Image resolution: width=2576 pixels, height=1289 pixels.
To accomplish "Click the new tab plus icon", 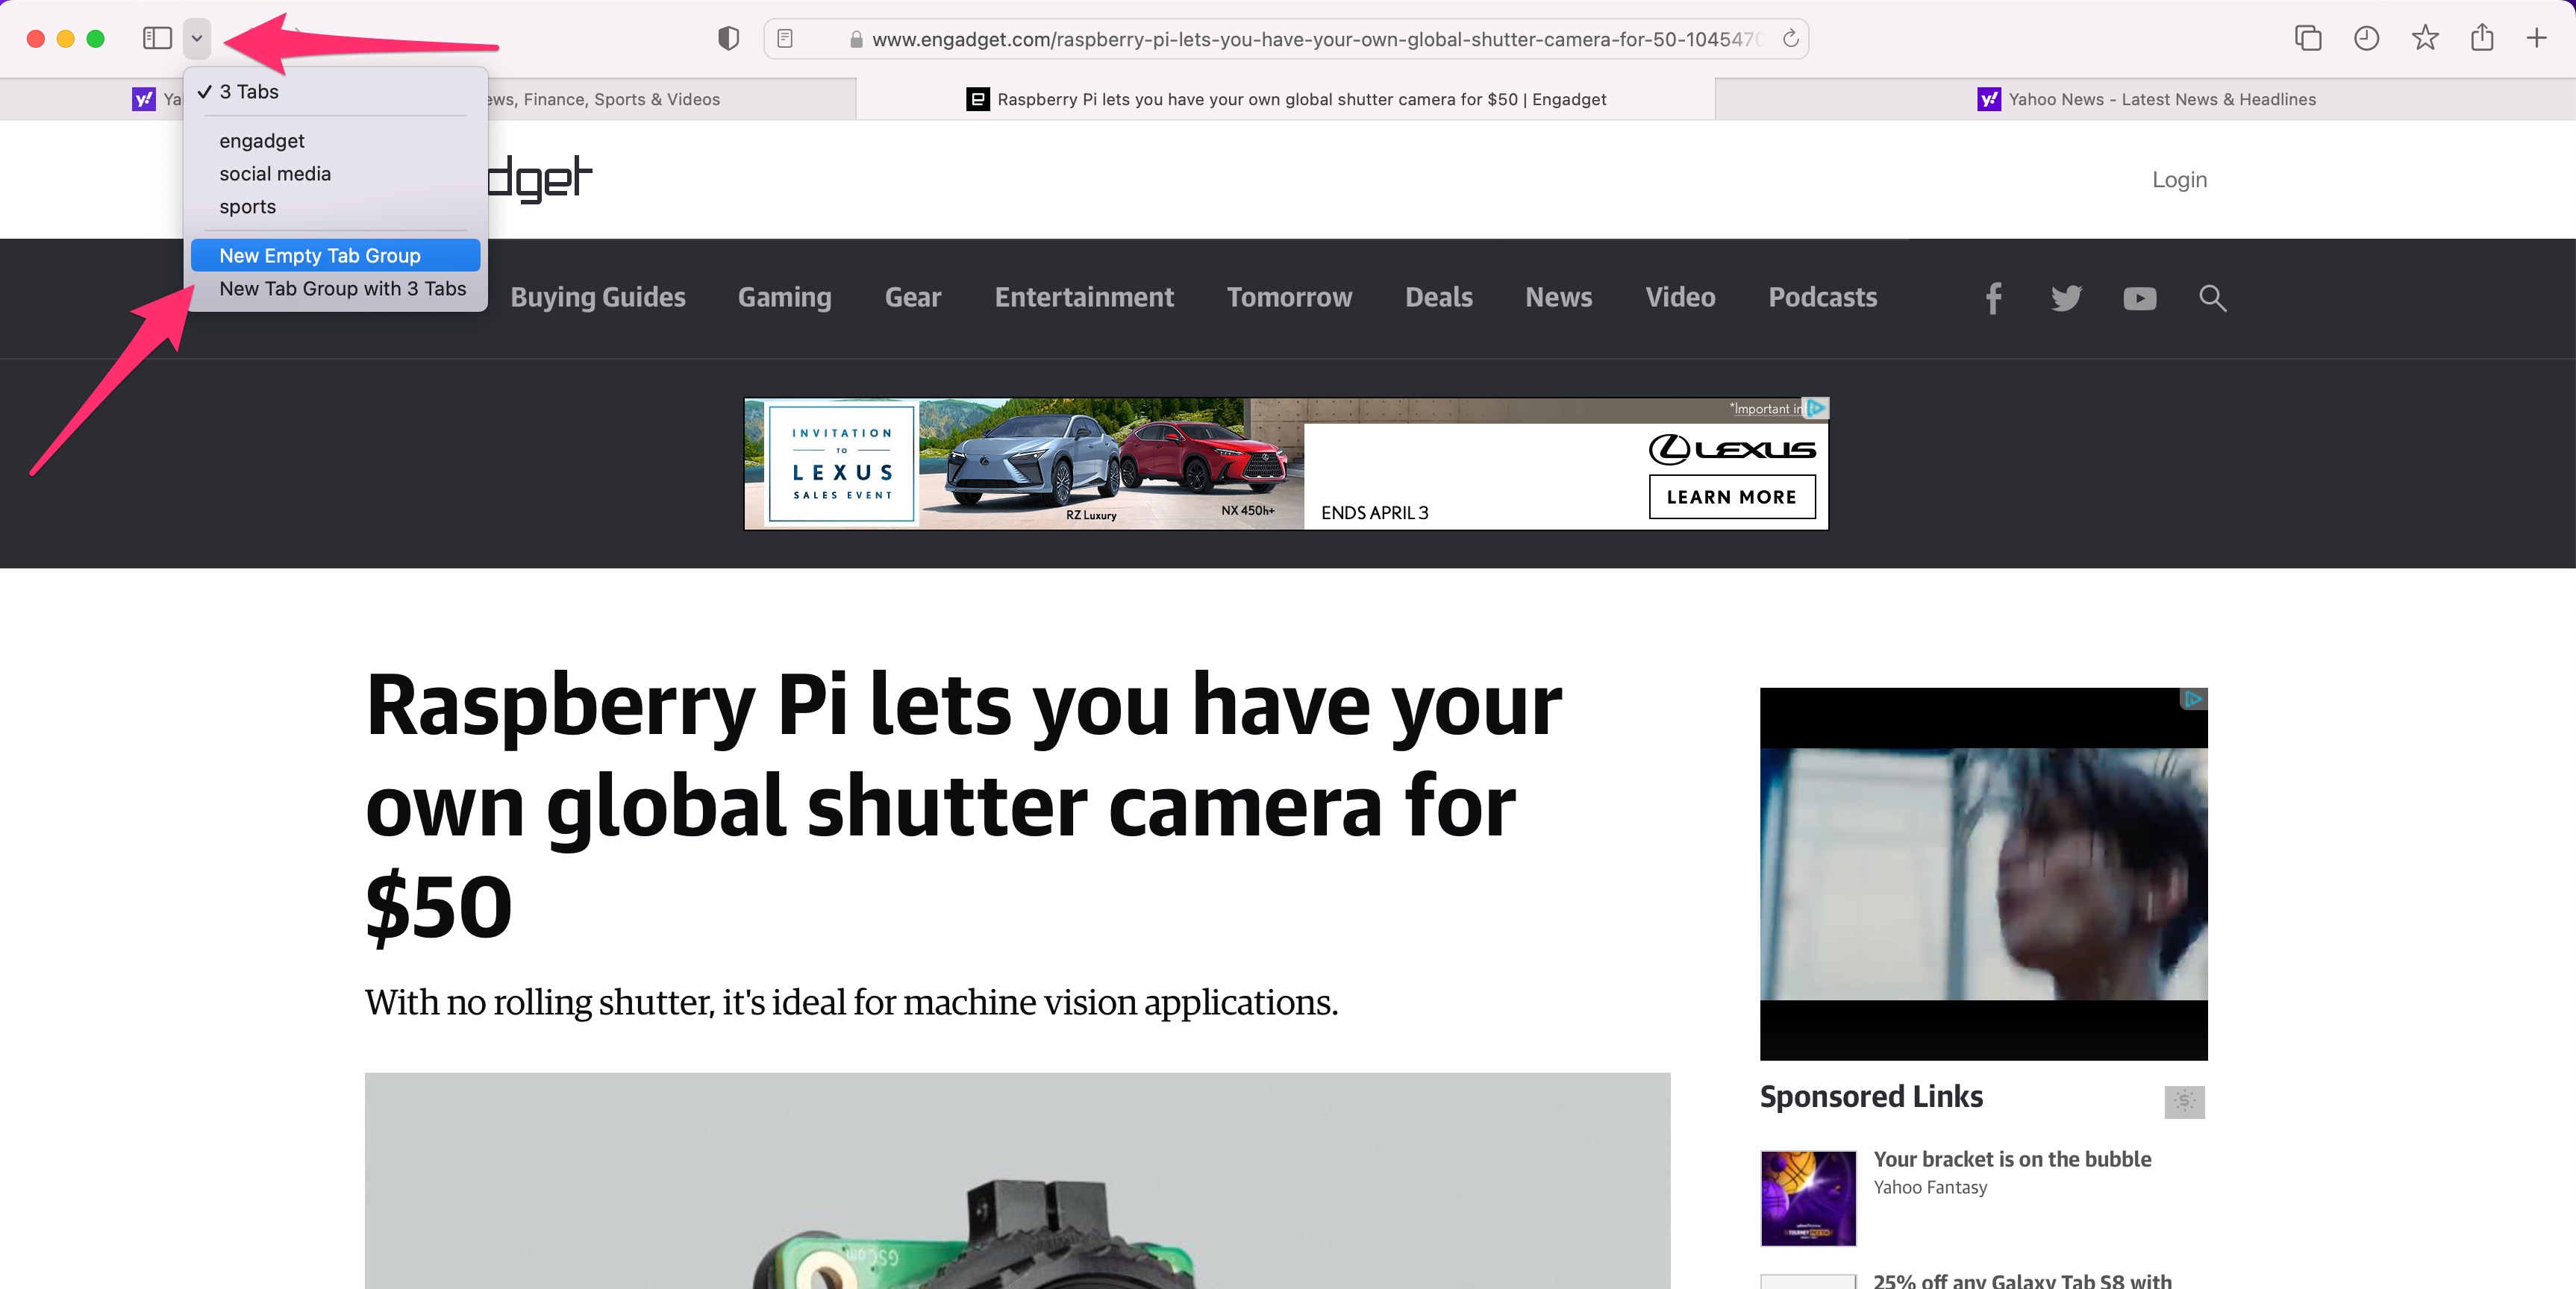I will (2536, 36).
